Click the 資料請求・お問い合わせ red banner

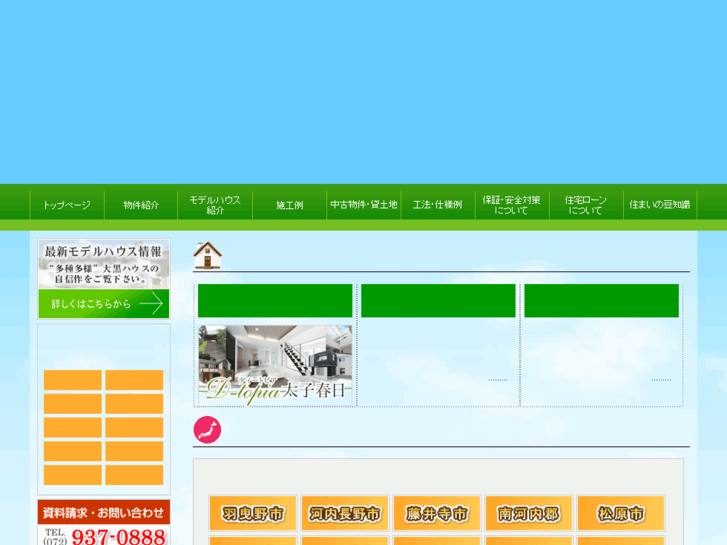click(x=104, y=512)
